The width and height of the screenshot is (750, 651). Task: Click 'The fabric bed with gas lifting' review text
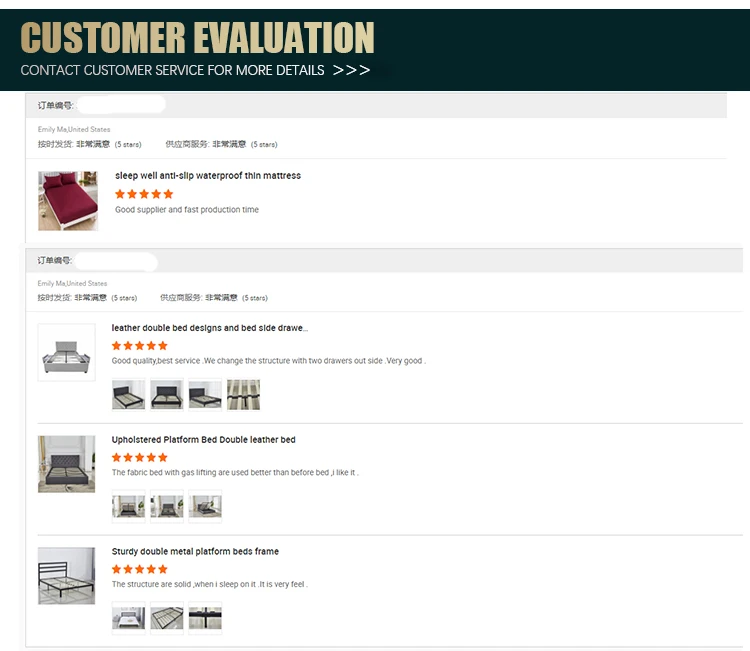[x=235, y=473]
